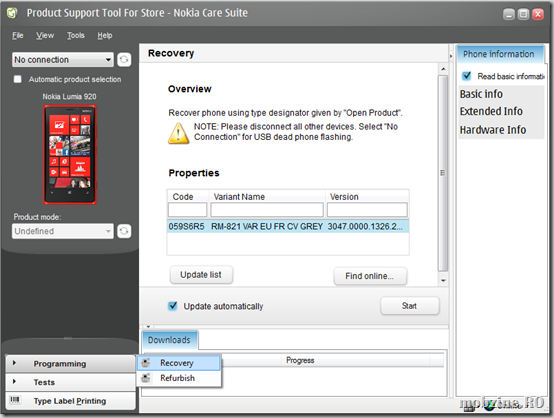Open Type Label Printing

coord(70,401)
